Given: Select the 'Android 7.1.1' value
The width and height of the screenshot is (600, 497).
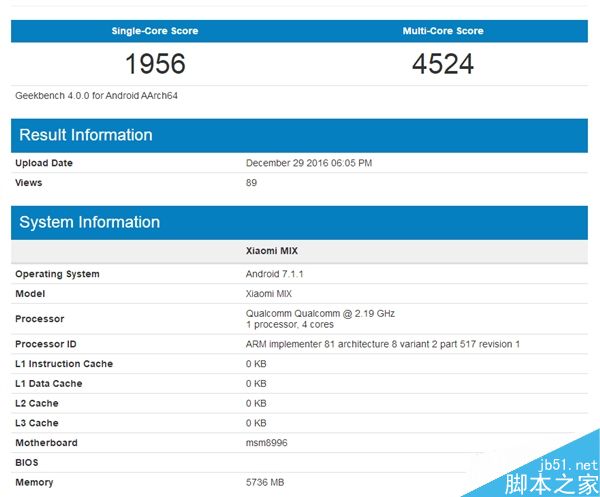Looking at the screenshot, I should point(274,274).
